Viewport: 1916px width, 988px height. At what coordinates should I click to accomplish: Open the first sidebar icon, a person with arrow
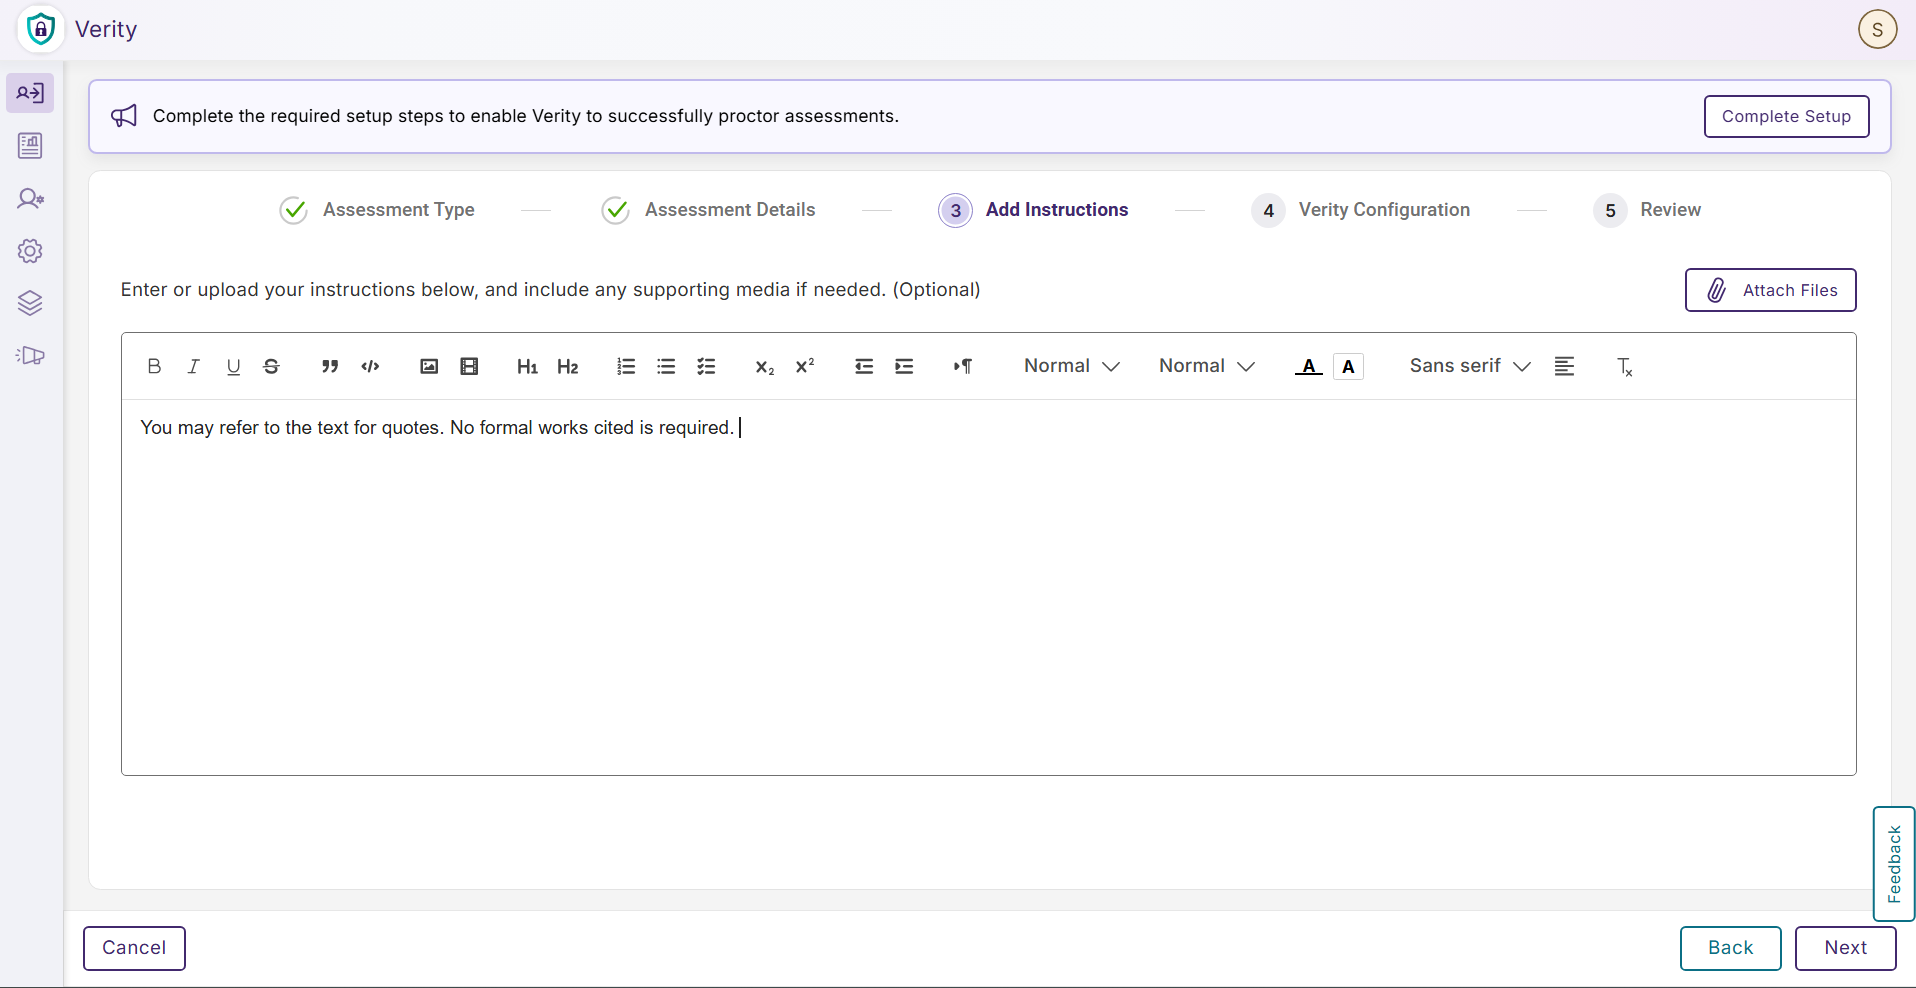pos(30,93)
